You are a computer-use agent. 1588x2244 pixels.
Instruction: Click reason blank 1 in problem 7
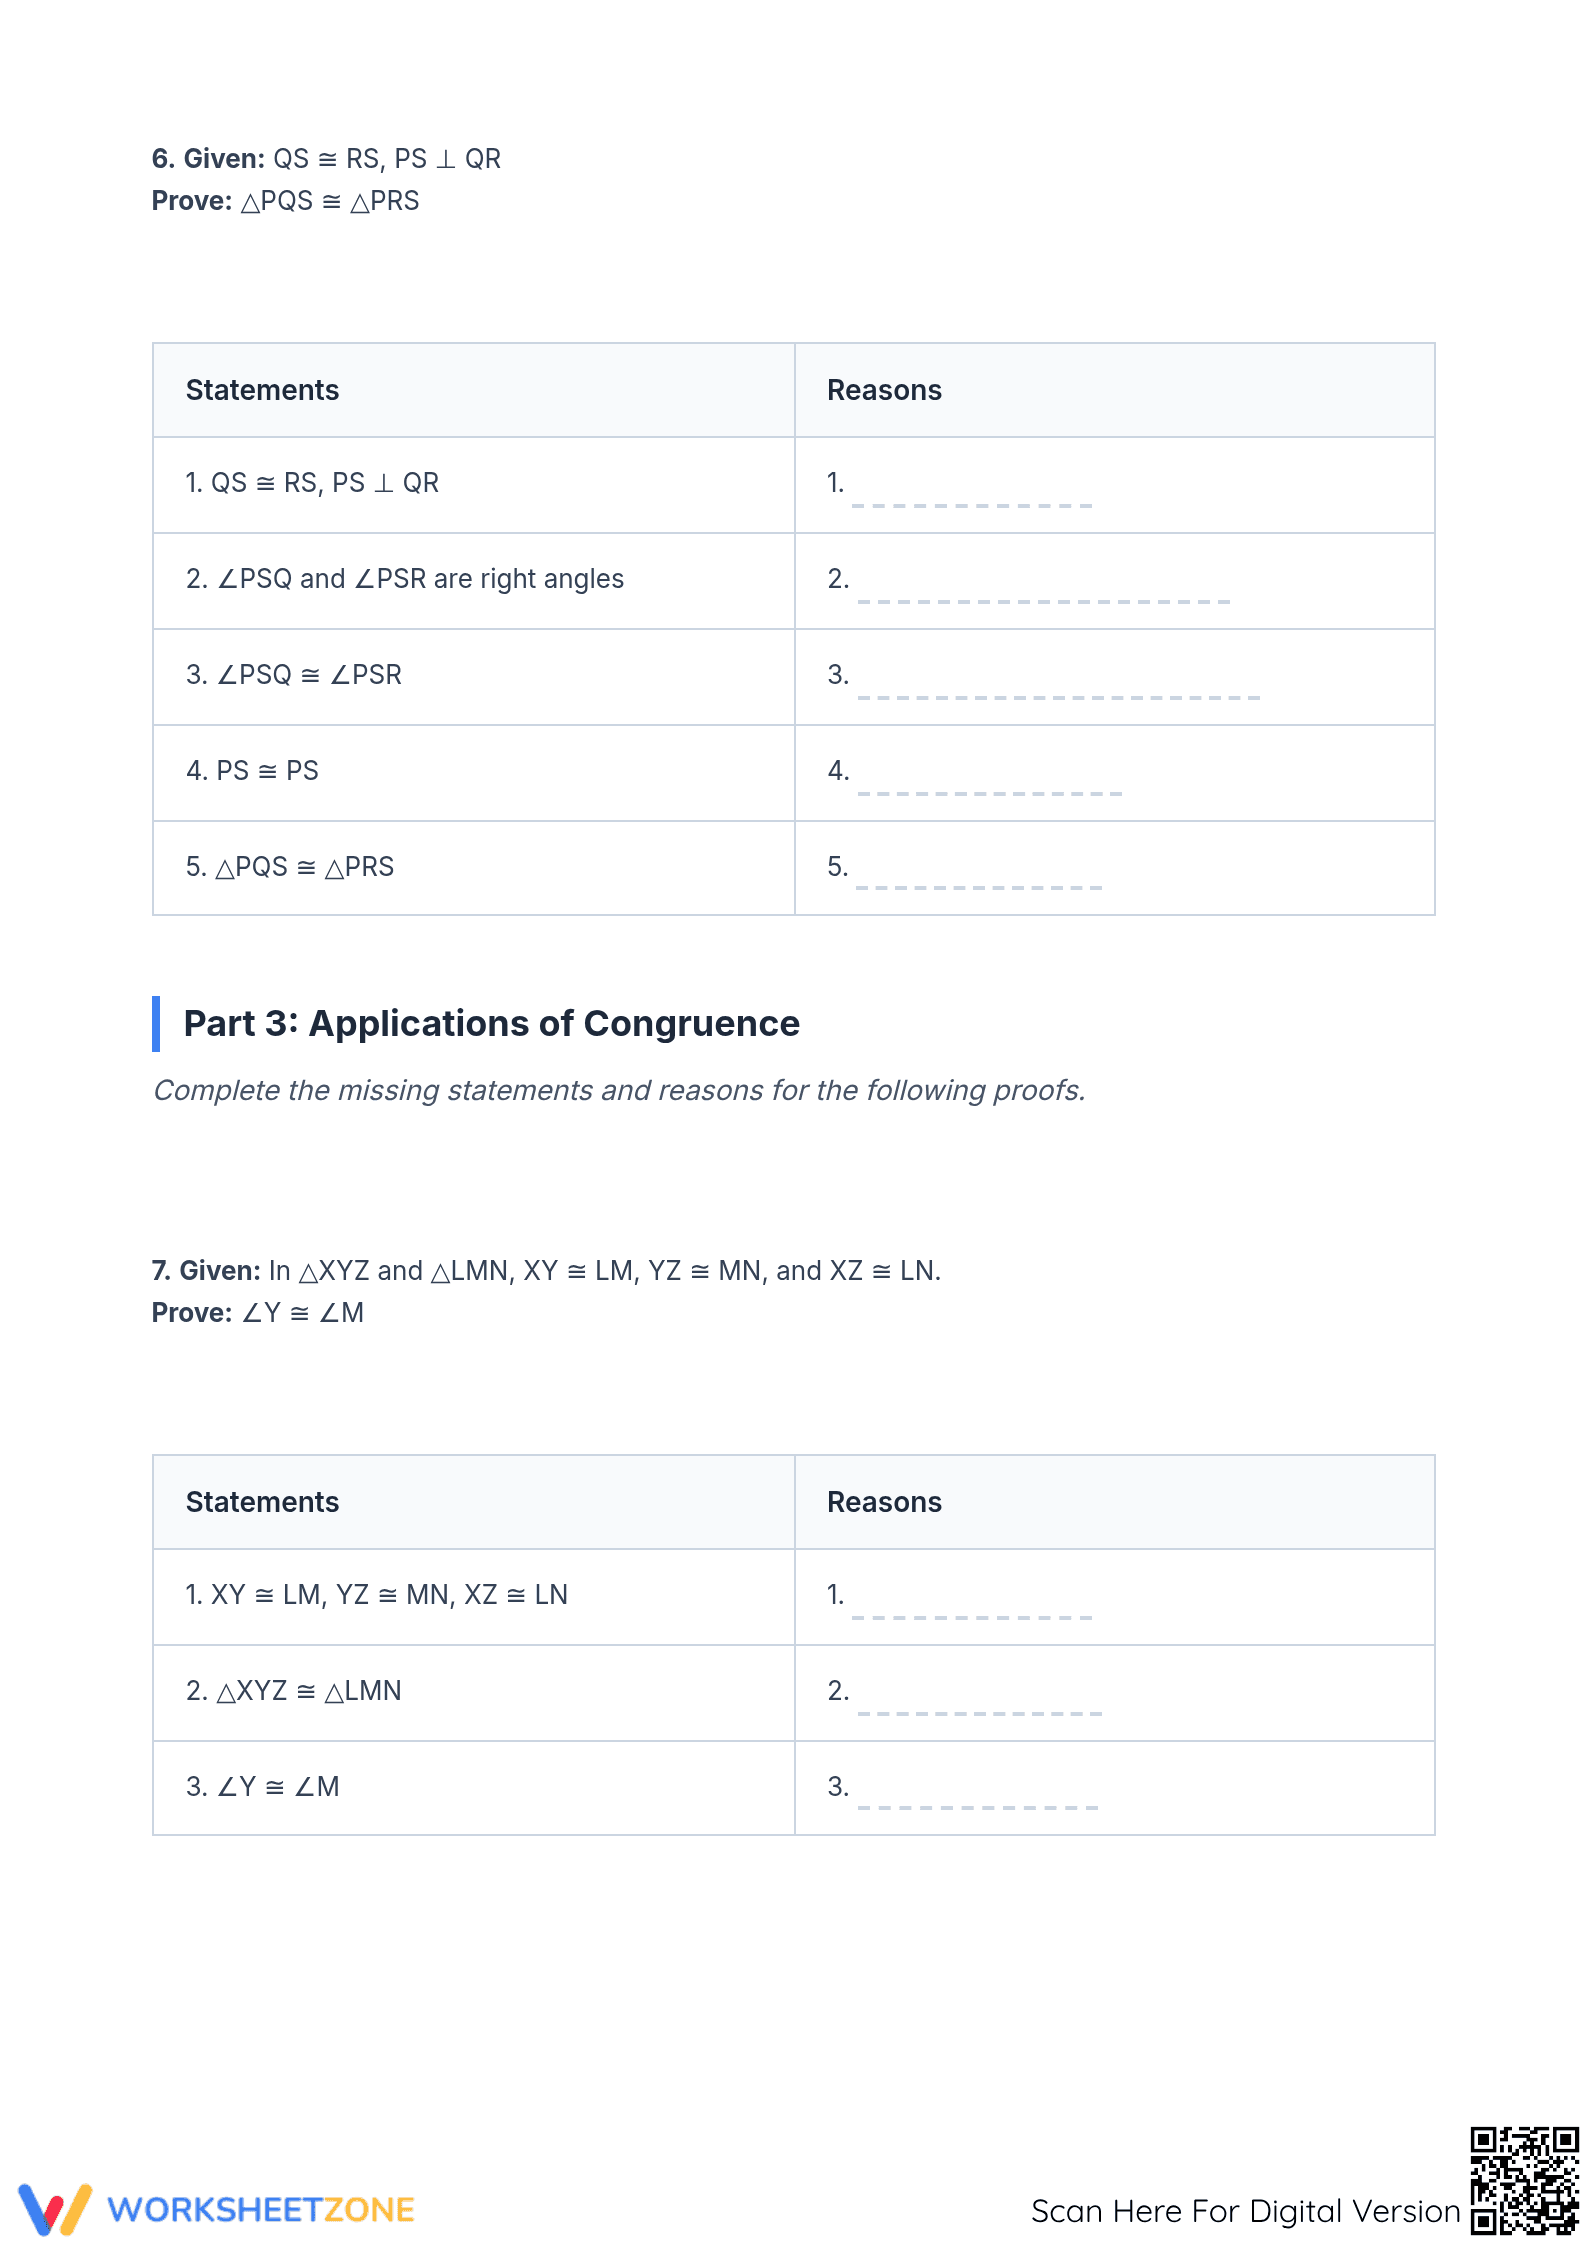coord(971,1609)
